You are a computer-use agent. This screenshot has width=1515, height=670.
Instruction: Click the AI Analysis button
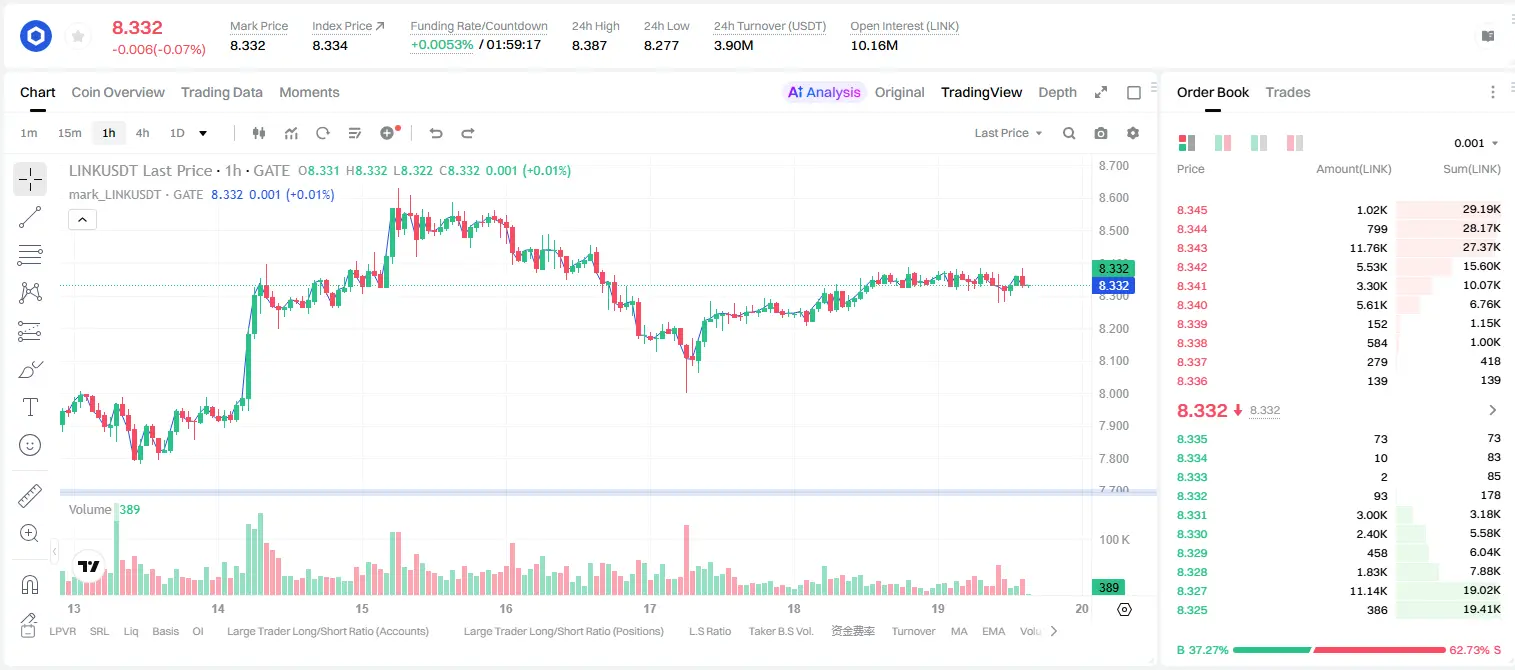pyautogui.click(x=824, y=92)
